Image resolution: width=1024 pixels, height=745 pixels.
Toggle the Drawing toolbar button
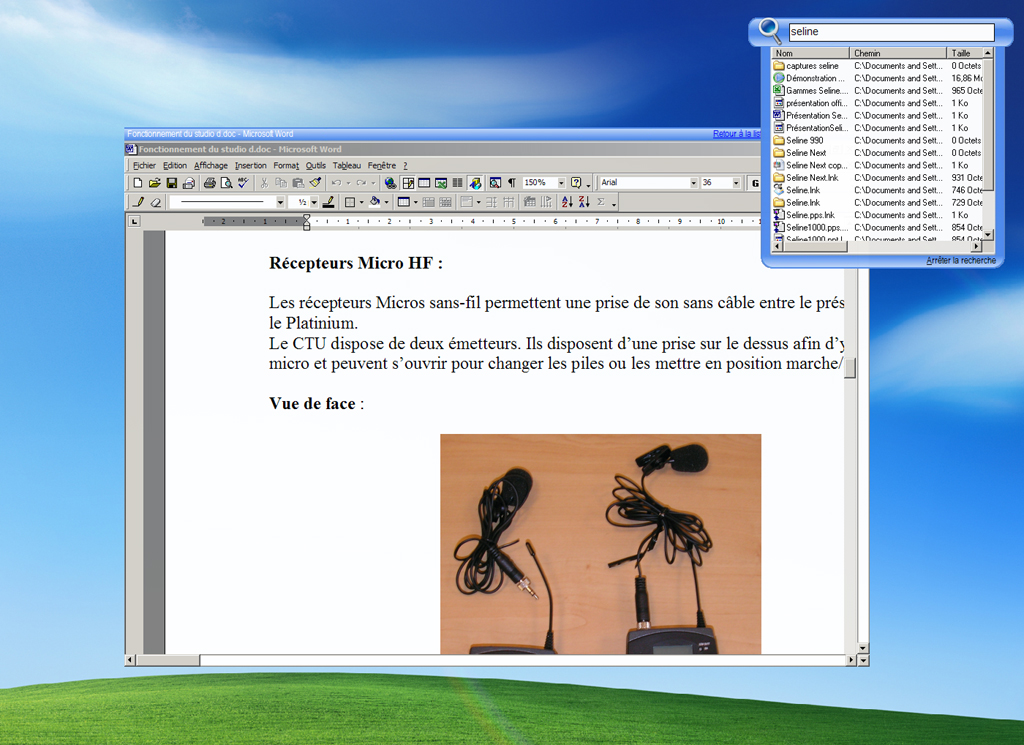[x=475, y=183]
